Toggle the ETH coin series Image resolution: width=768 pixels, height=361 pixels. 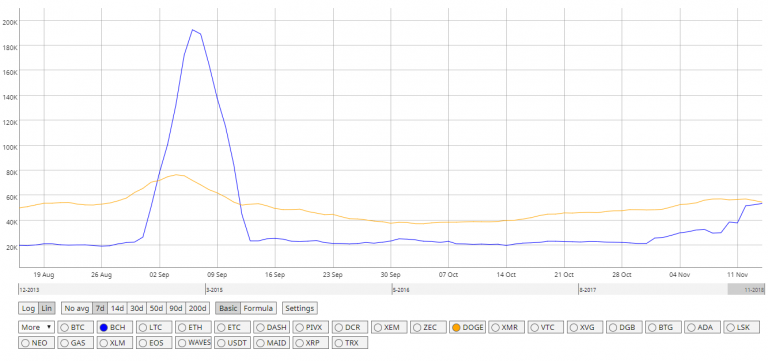192,328
